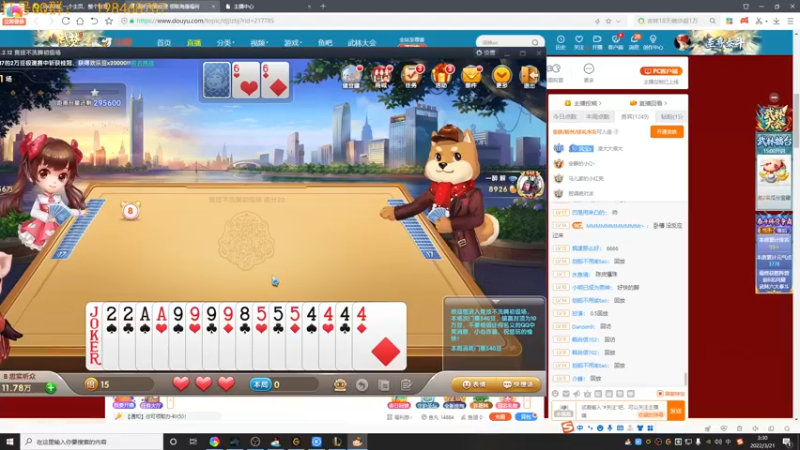Open the card record icon in bottom bar

(384, 385)
